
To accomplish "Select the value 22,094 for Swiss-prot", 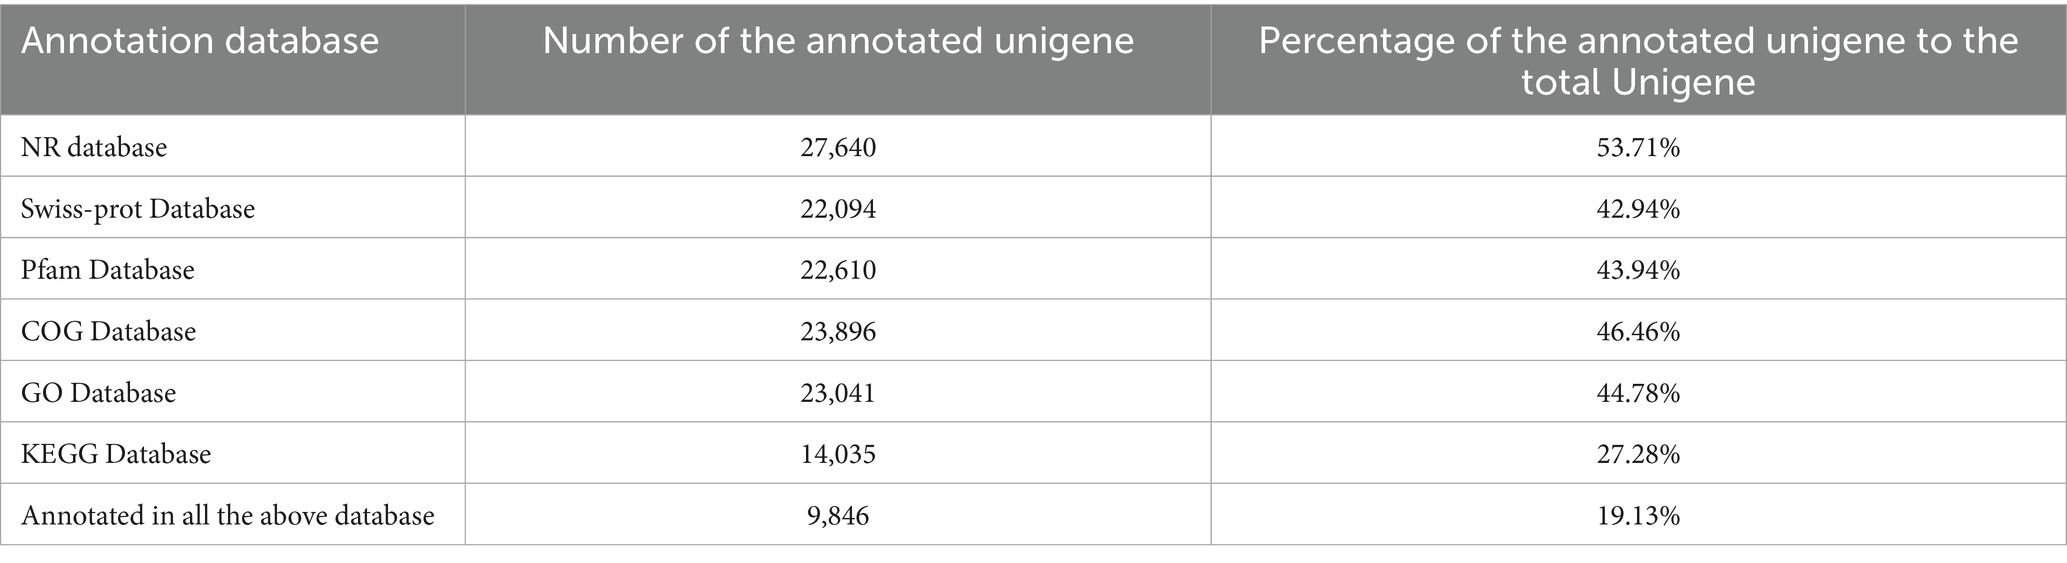I will pyautogui.click(x=838, y=209).
